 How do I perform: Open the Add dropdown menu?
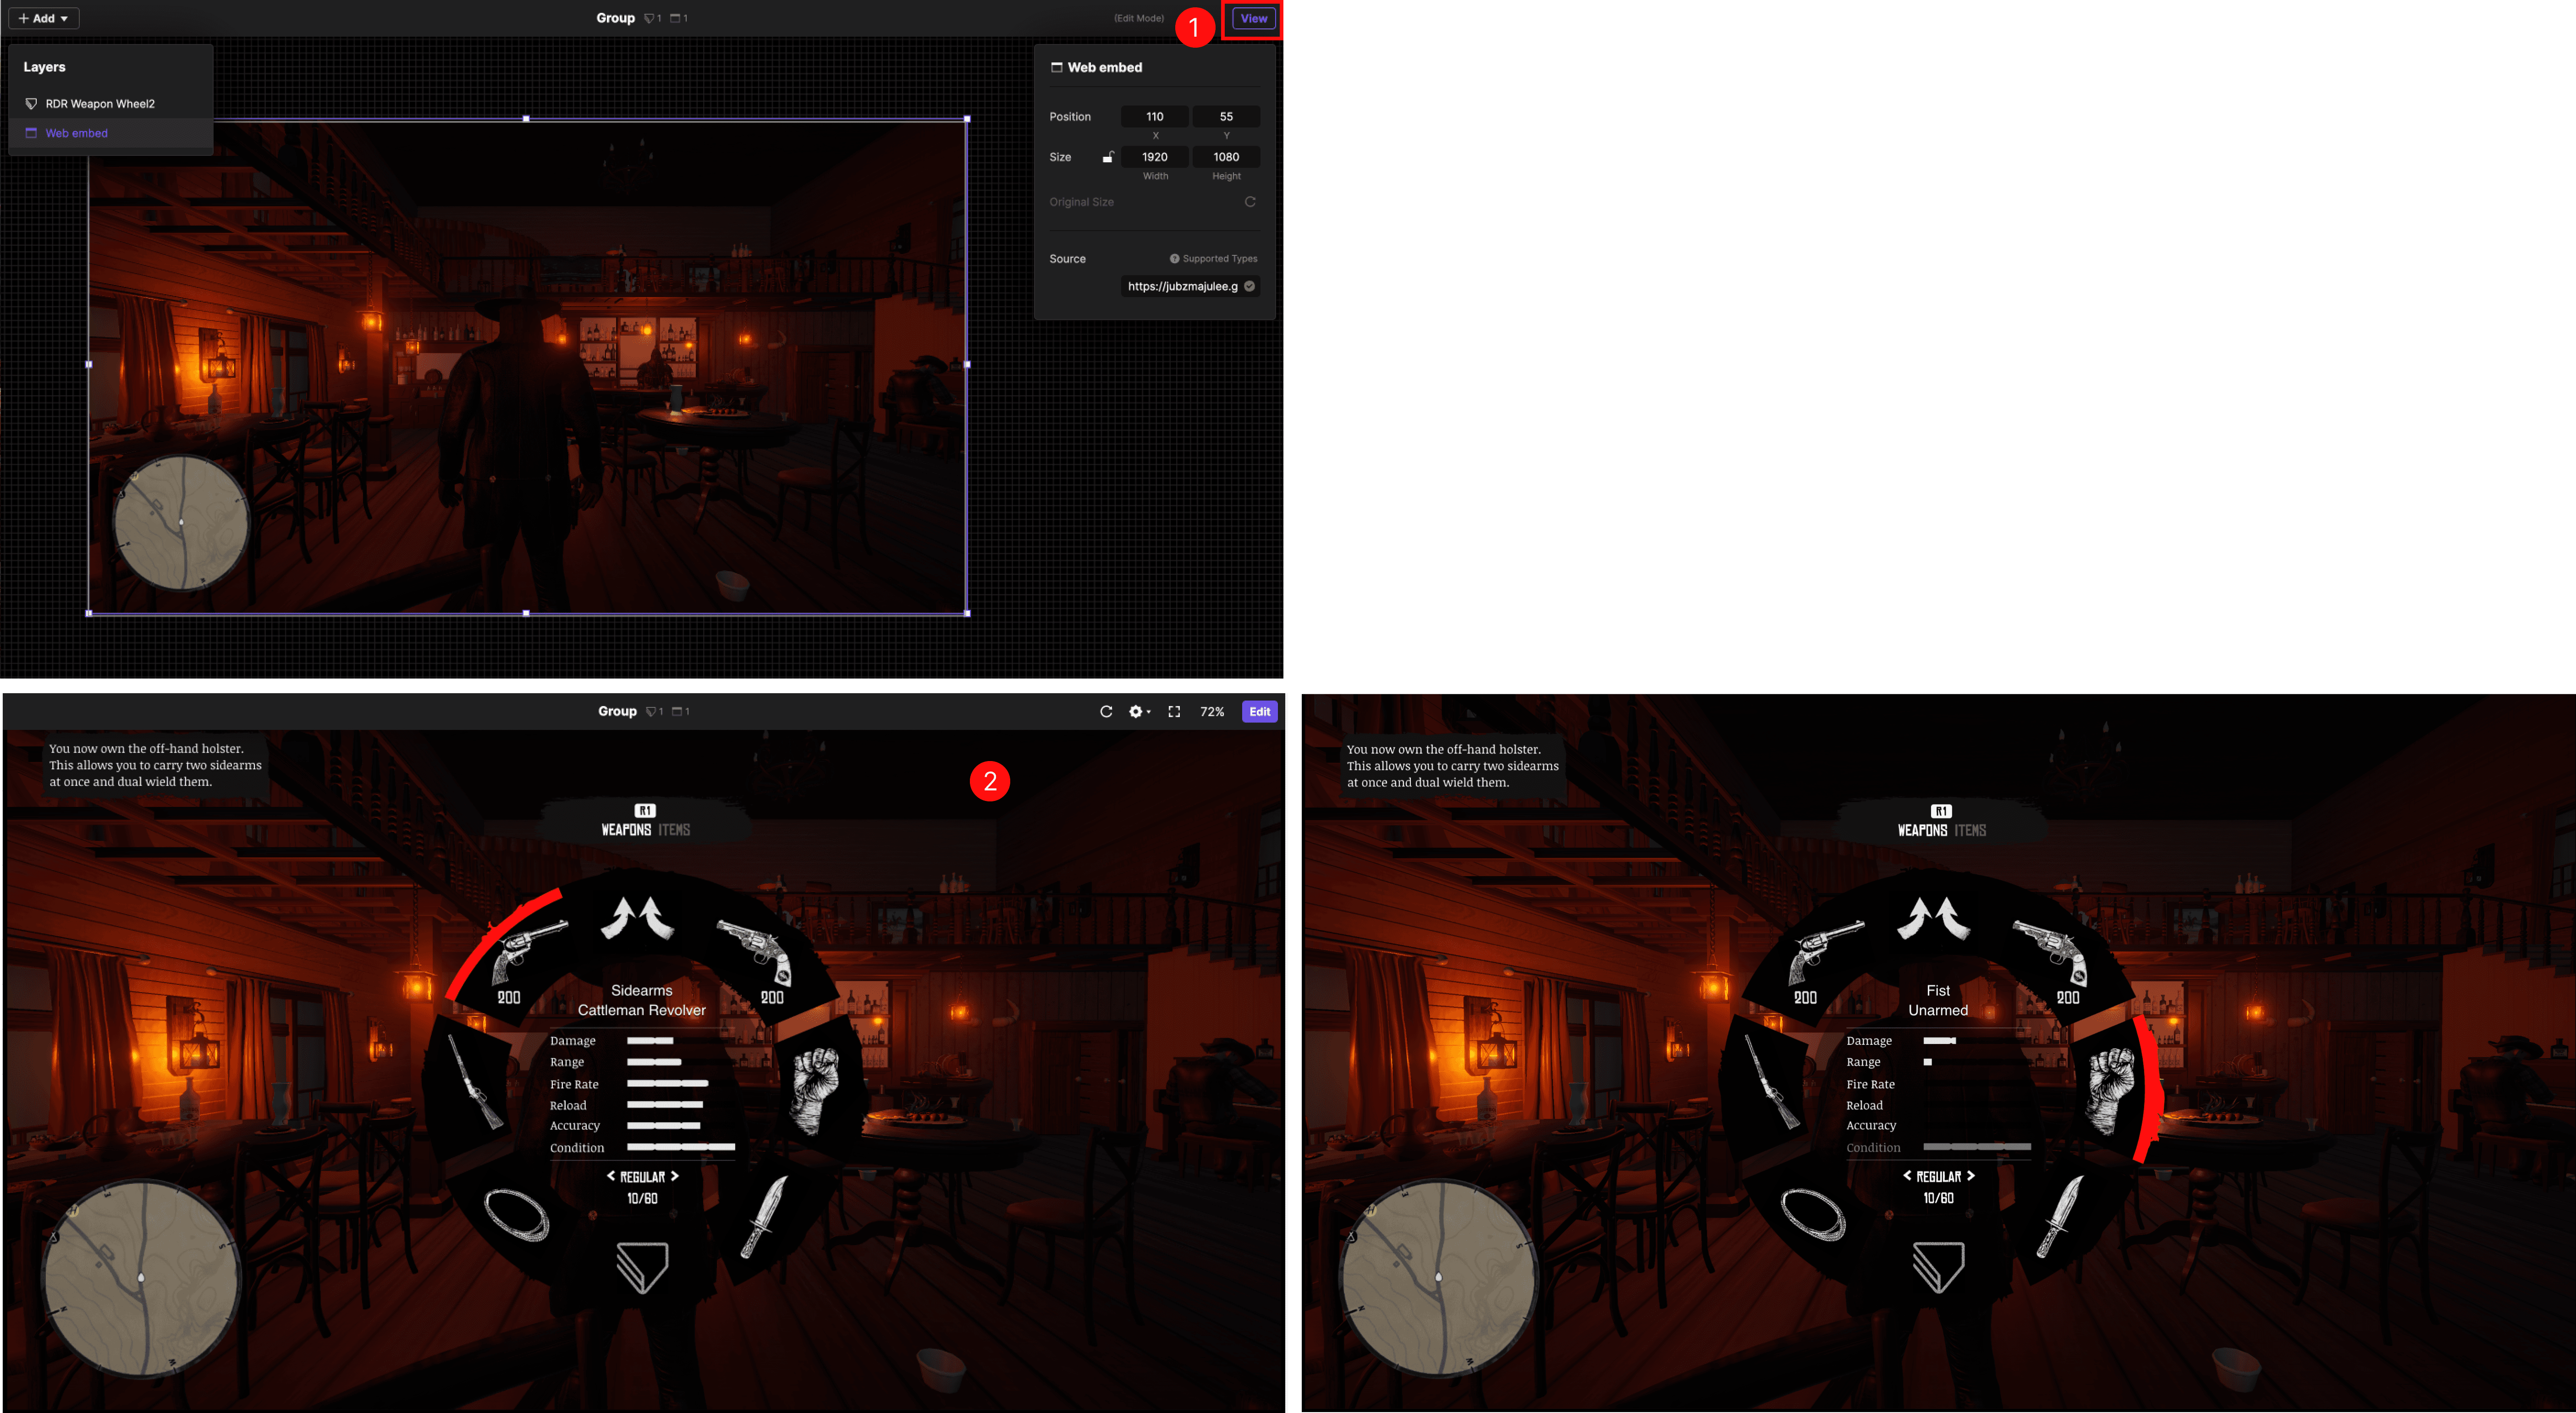click(43, 17)
